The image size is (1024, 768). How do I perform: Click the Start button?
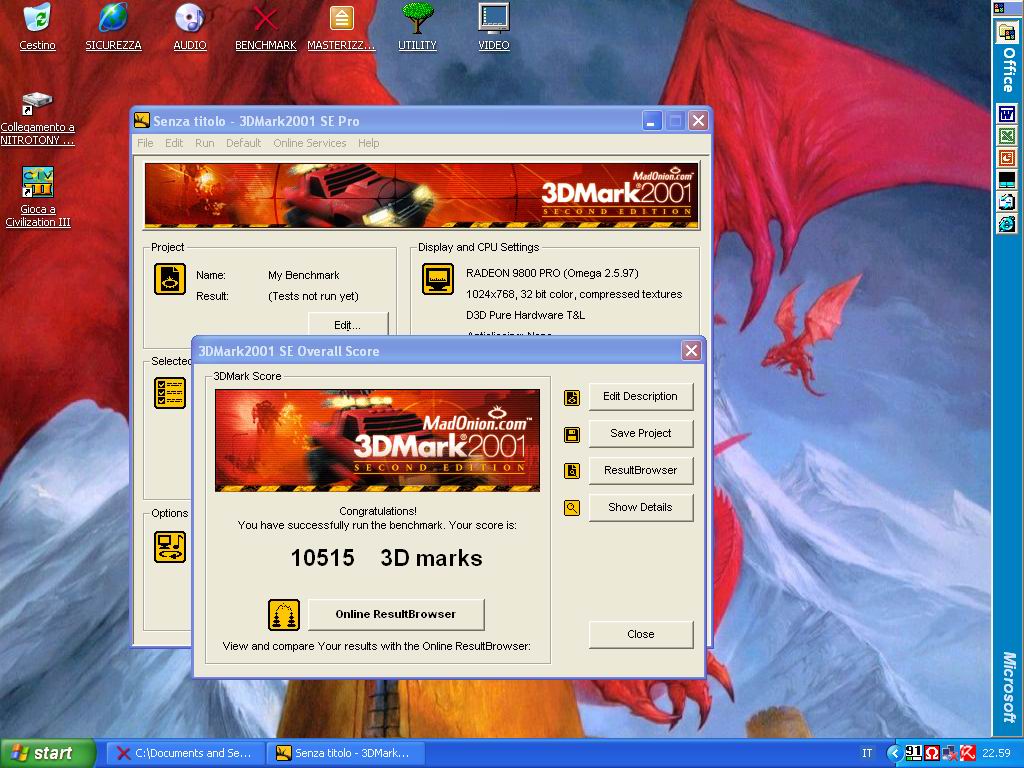tap(48, 753)
